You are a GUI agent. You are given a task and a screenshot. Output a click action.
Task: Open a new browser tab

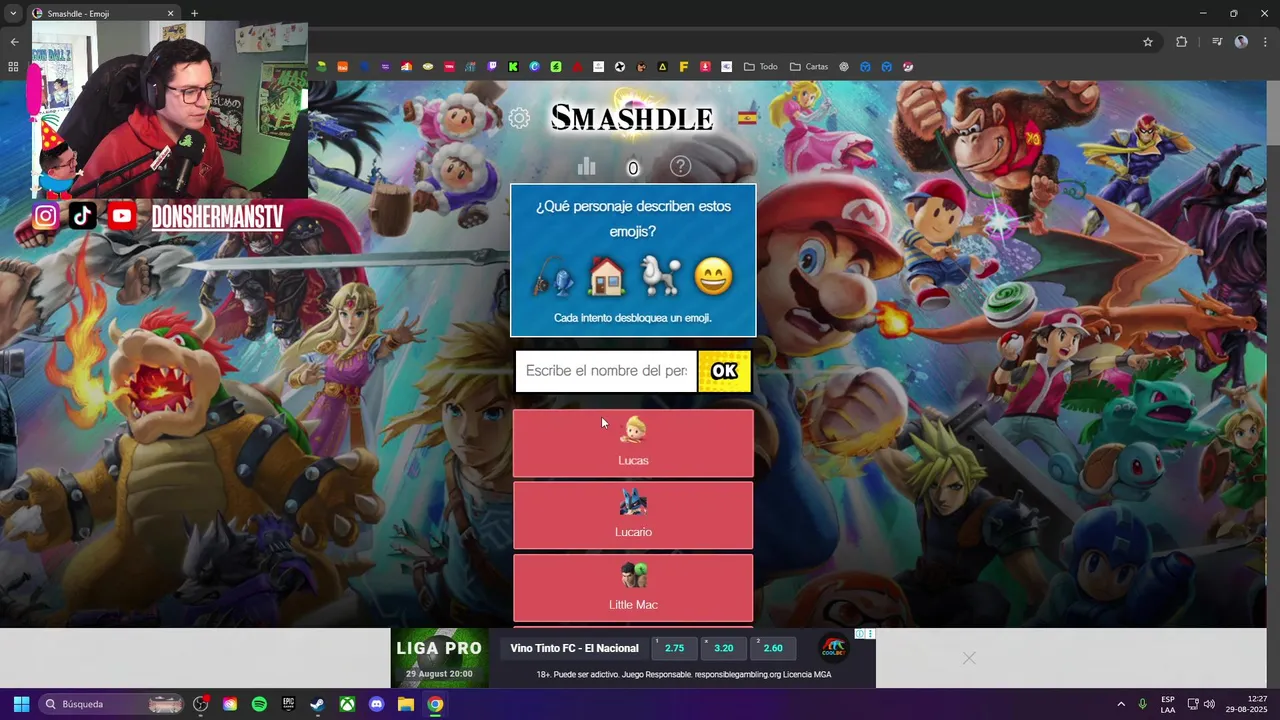click(x=194, y=14)
